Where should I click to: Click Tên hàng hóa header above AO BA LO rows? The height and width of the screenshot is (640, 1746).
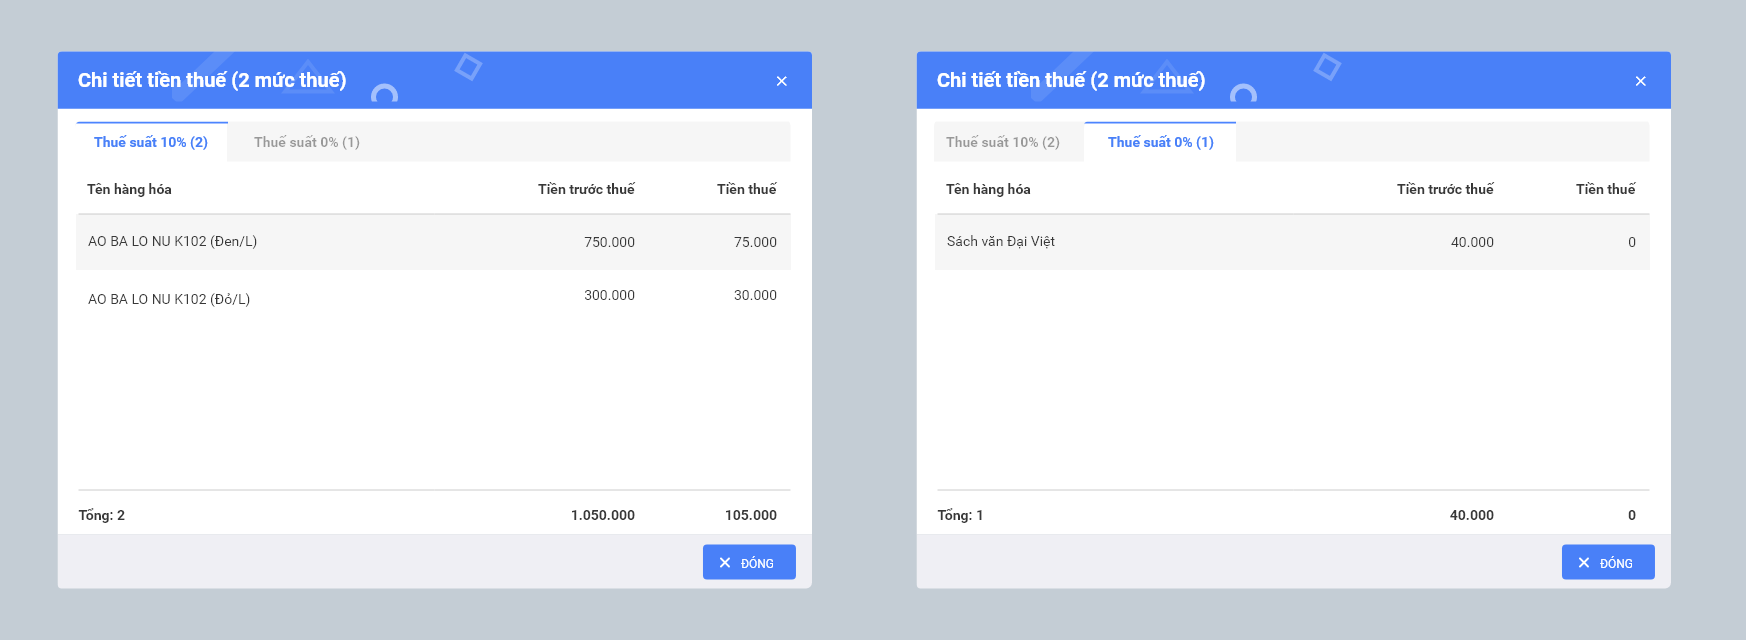pos(129,189)
